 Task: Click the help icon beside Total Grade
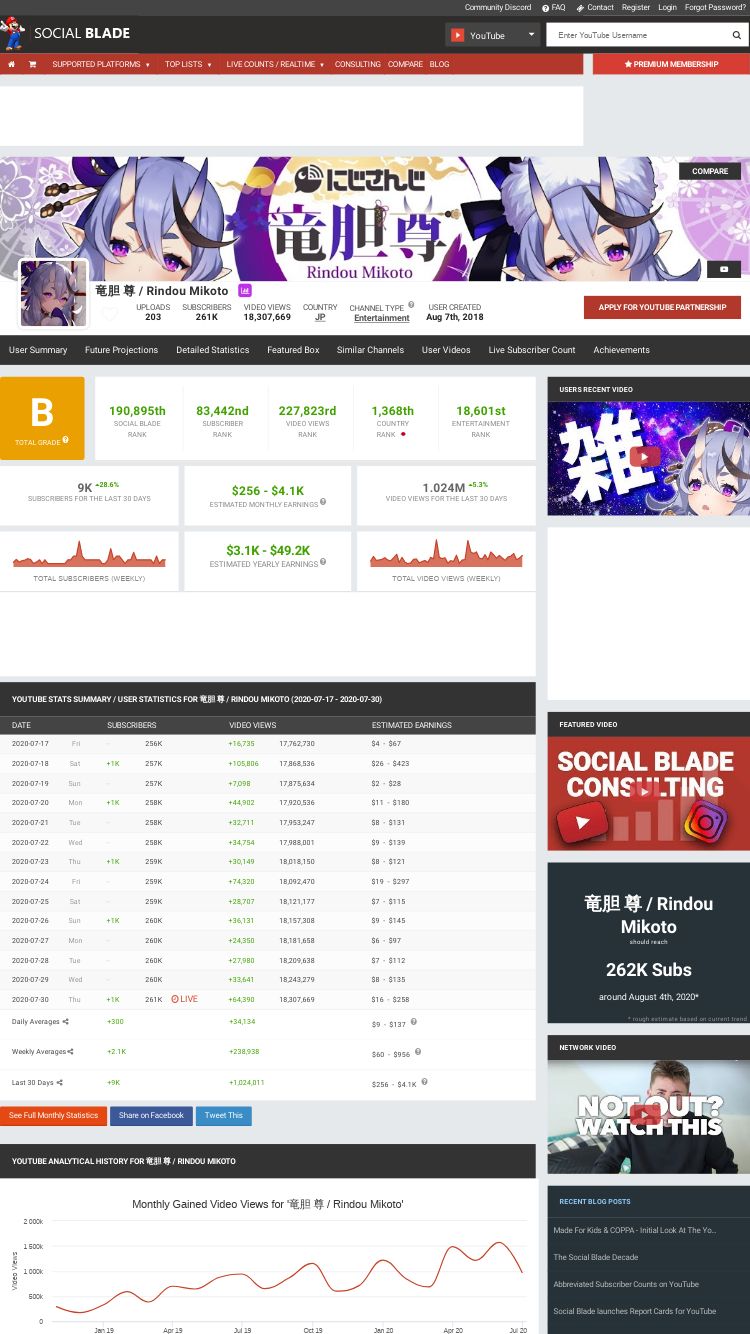pos(66,440)
